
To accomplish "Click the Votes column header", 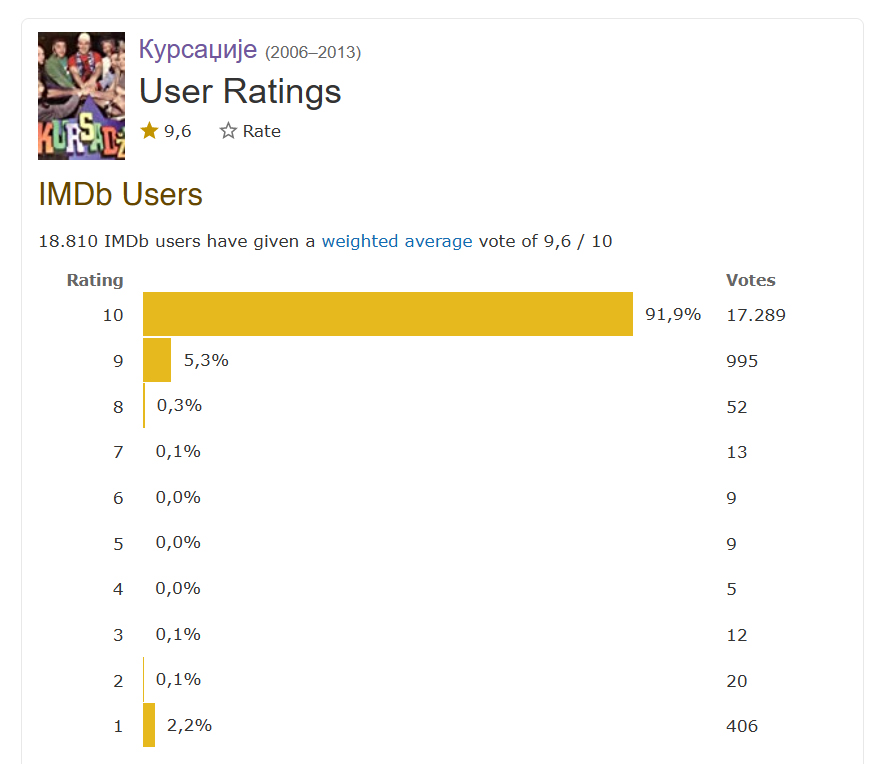I will pos(750,280).
